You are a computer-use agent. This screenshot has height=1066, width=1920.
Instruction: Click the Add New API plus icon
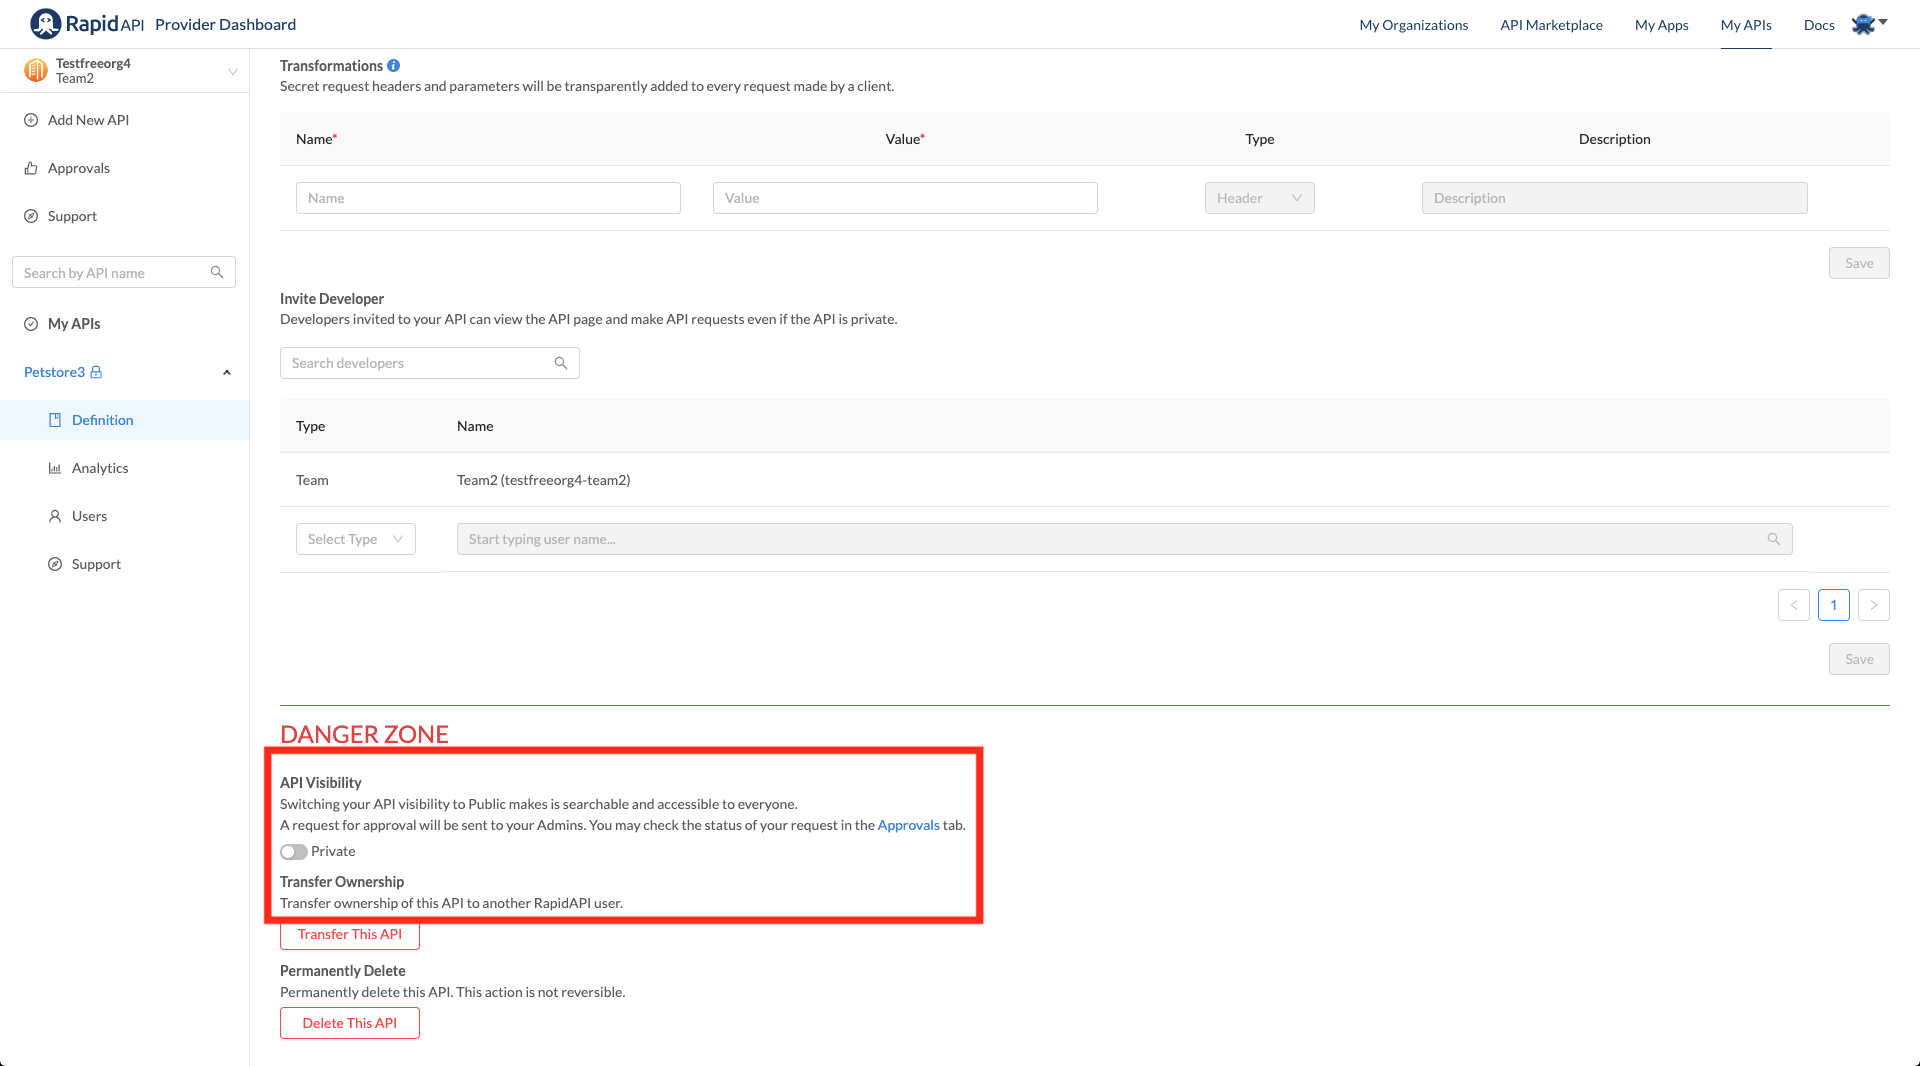coord(31,120)
